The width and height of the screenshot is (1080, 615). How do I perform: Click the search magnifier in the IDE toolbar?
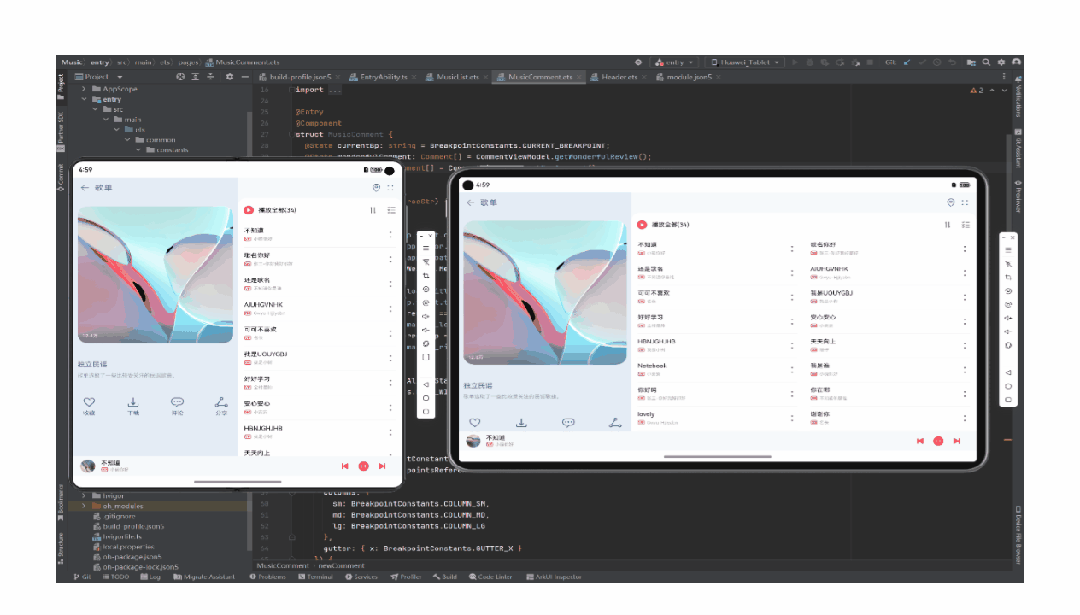coord(986,62)
